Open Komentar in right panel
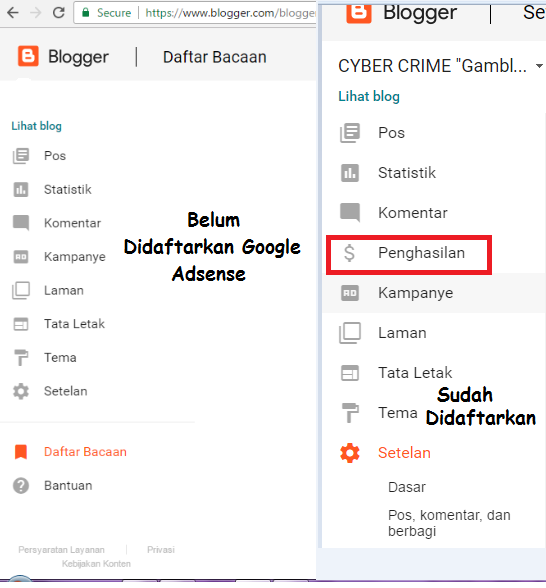 412,213
